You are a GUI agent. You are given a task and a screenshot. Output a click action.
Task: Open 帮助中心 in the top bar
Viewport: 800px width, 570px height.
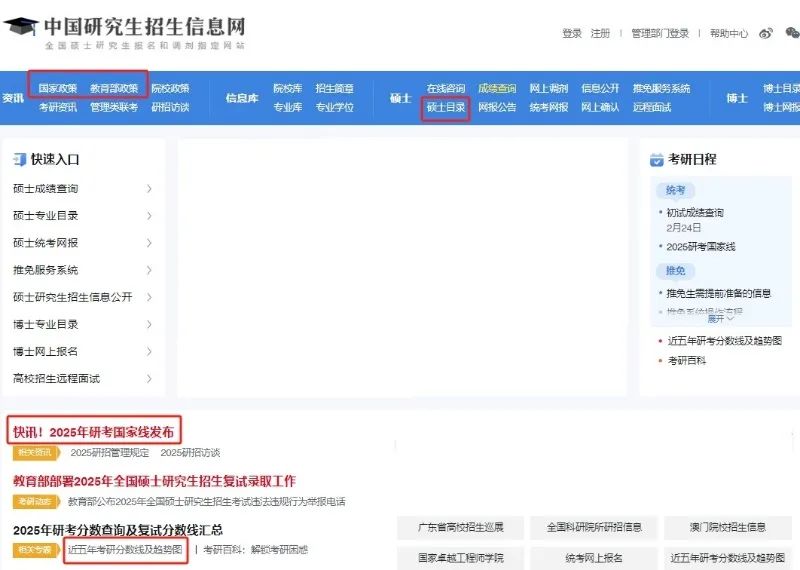point(728,33)
